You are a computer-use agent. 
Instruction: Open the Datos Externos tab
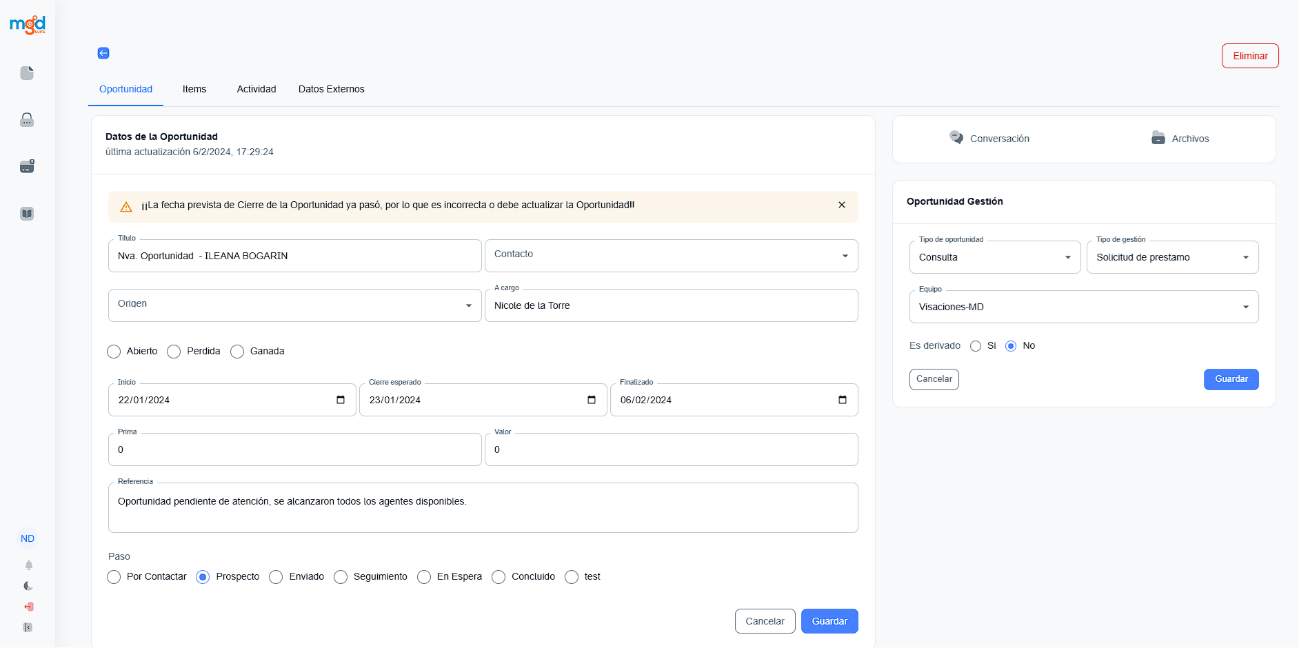pos(331,89)
